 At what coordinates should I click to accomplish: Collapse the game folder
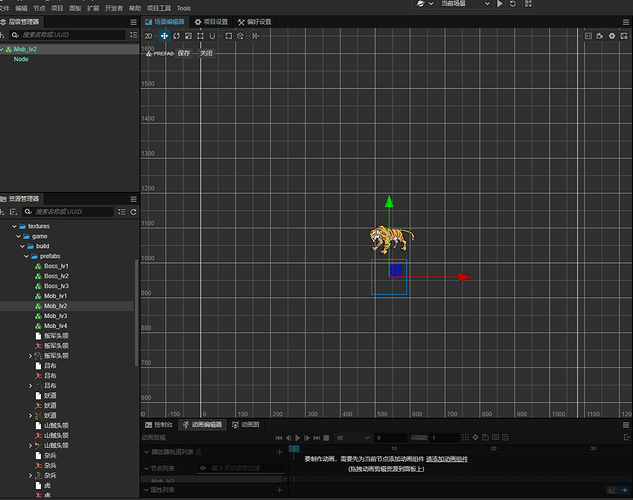pos(19,236)
